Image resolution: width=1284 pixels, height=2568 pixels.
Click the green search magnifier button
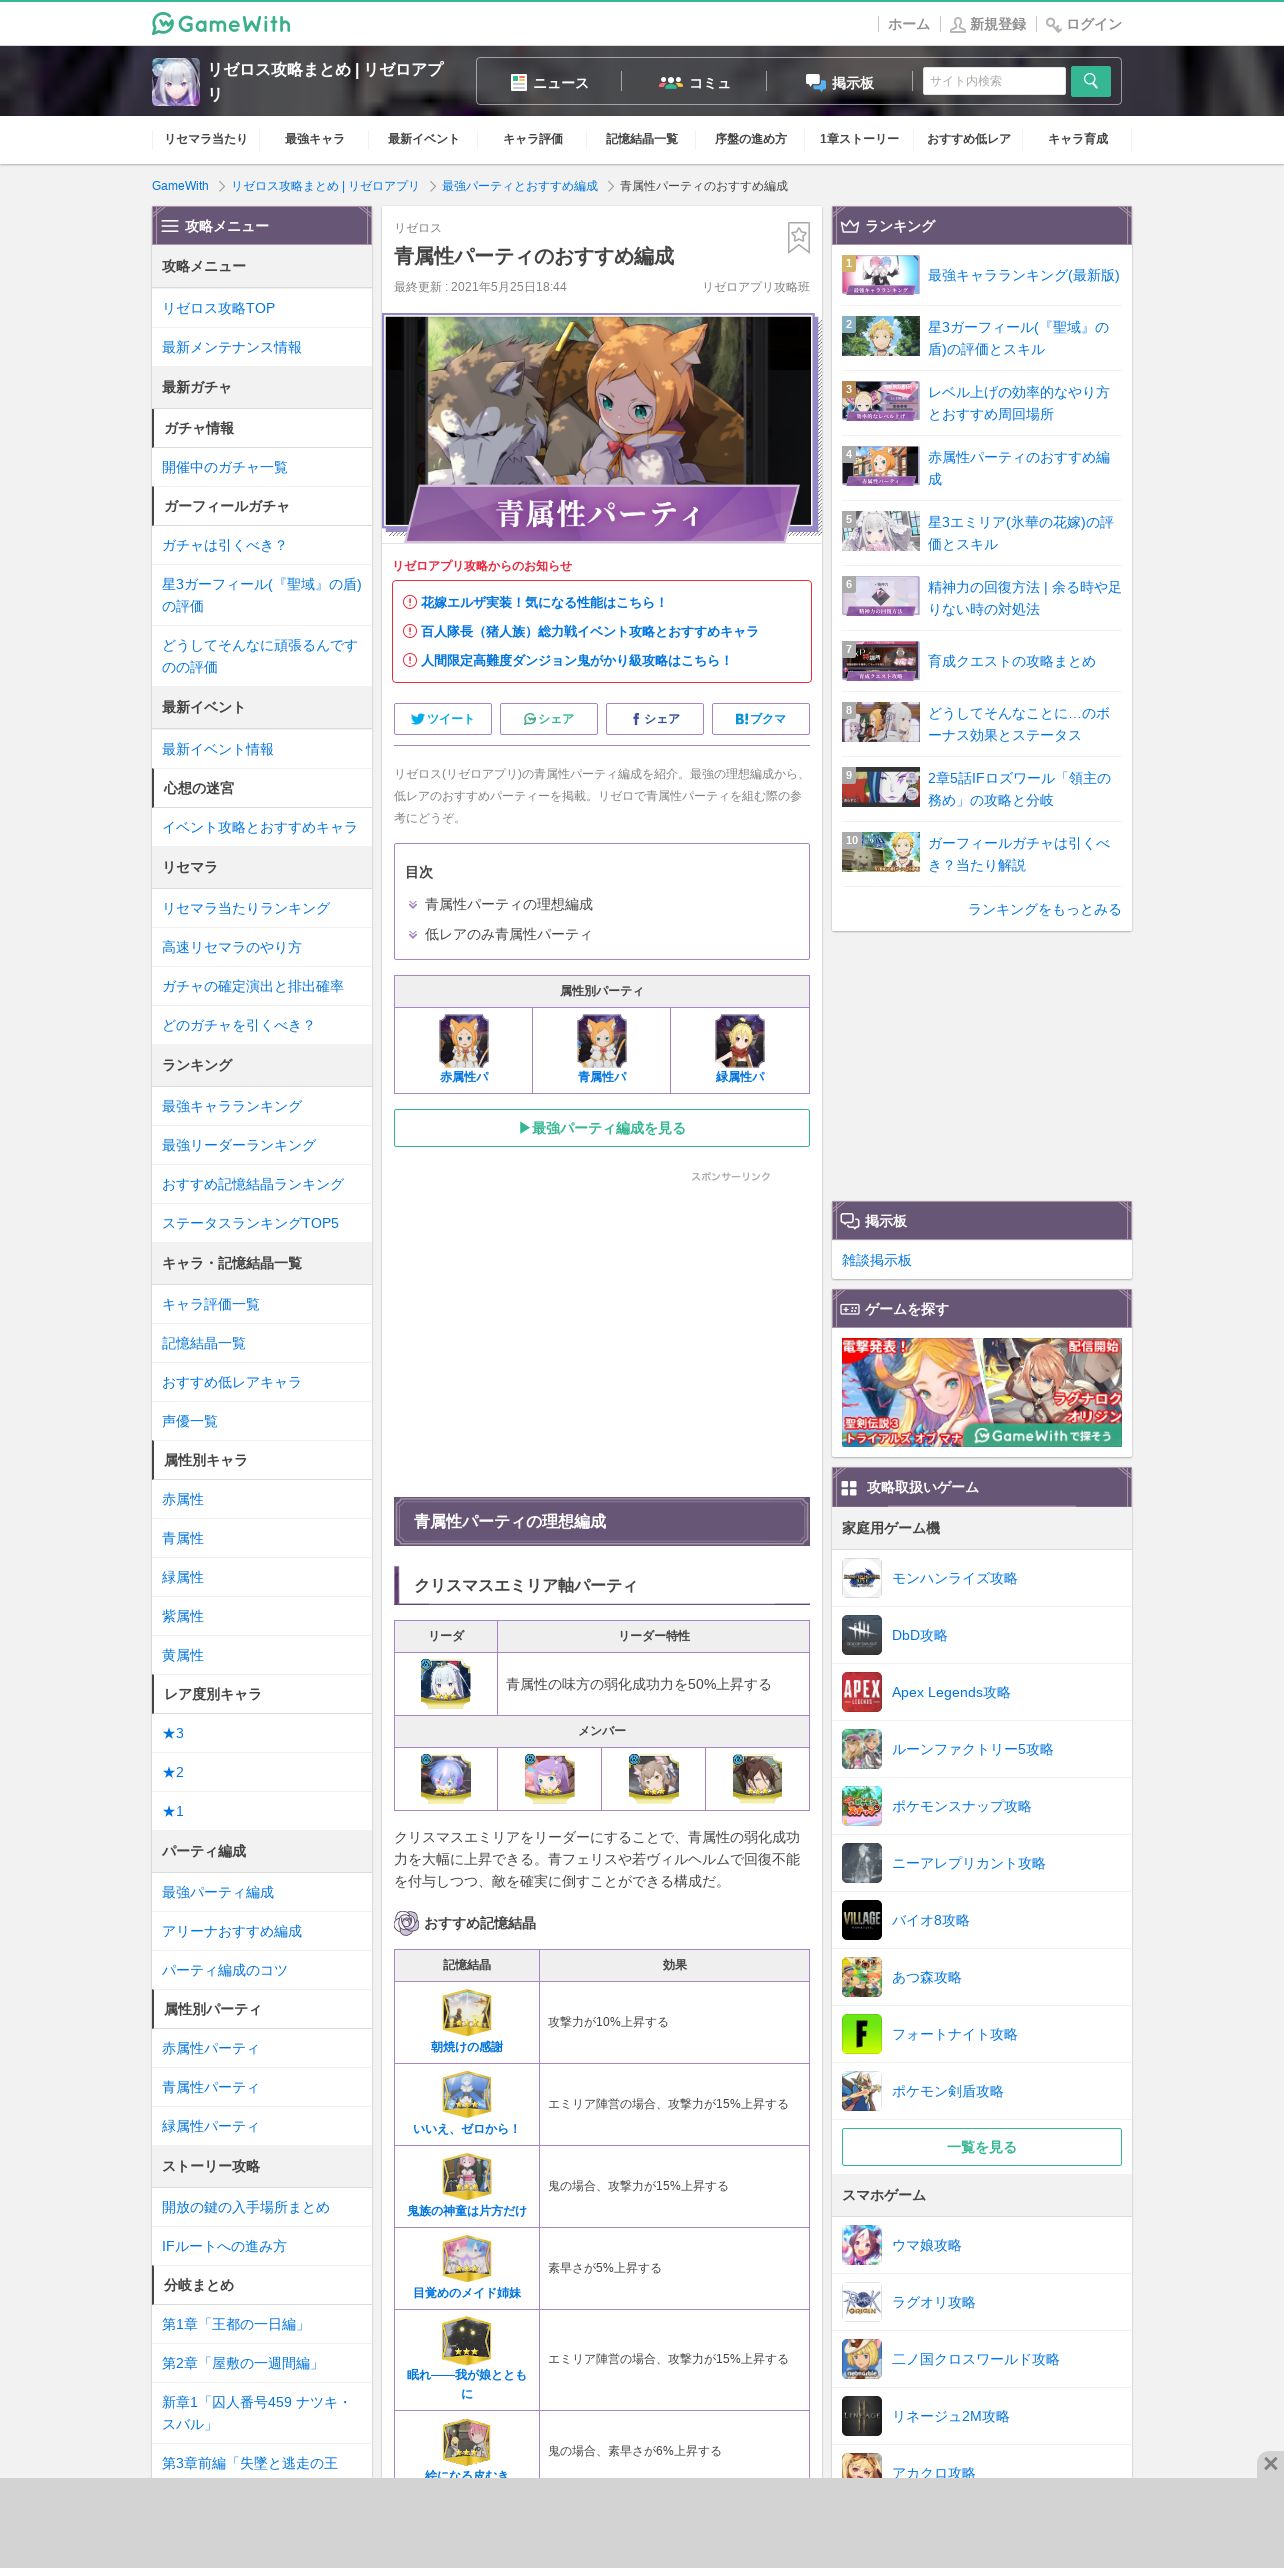[x=1090, y=81]
